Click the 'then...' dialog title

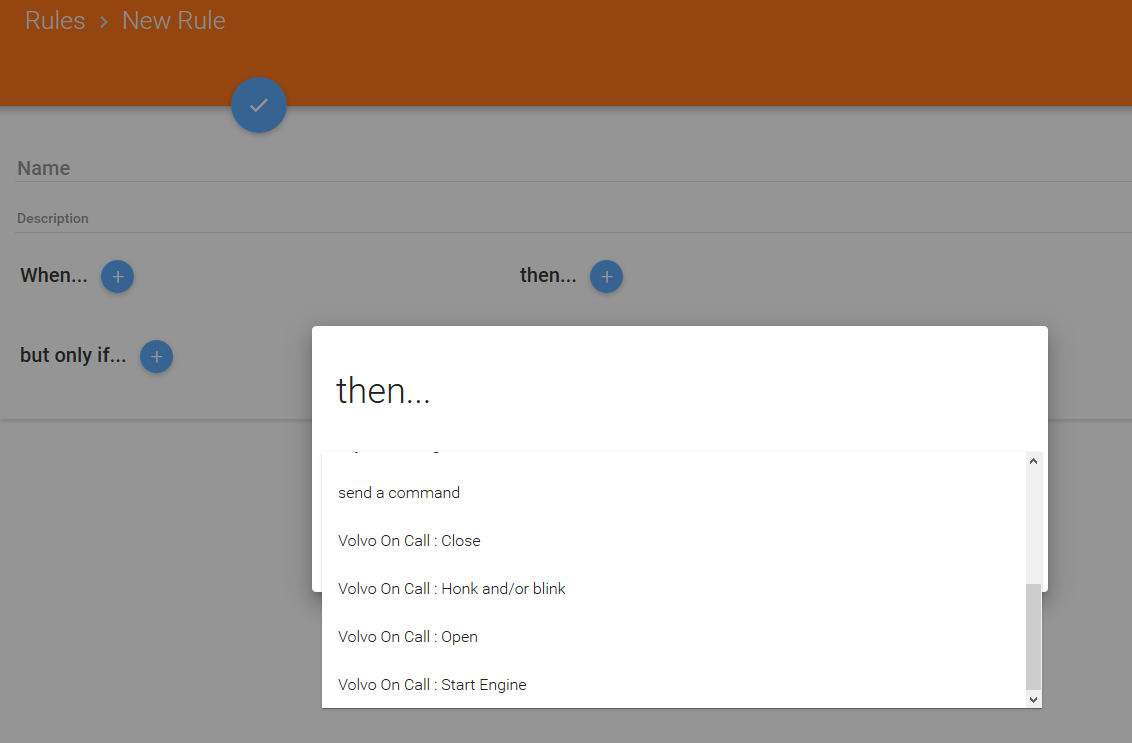pyautogui.click(x=383, y=390)
